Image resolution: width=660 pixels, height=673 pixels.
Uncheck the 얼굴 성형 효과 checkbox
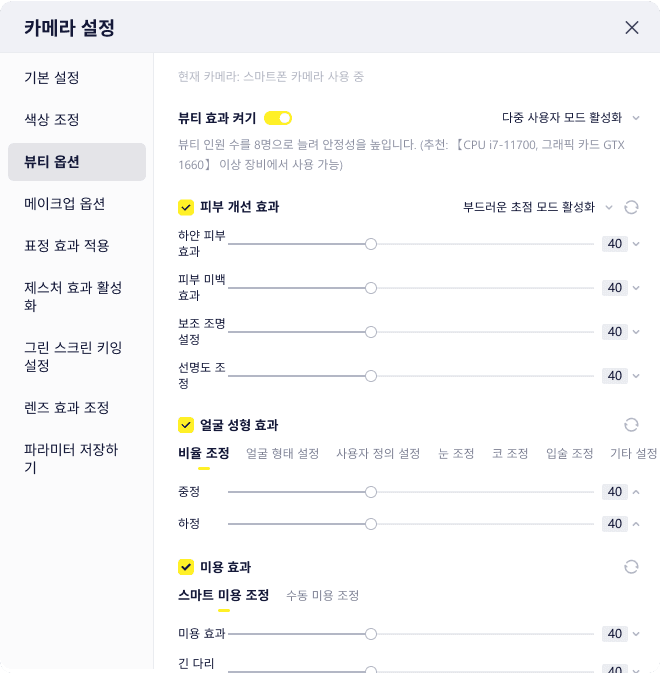(x=185, y=425)
